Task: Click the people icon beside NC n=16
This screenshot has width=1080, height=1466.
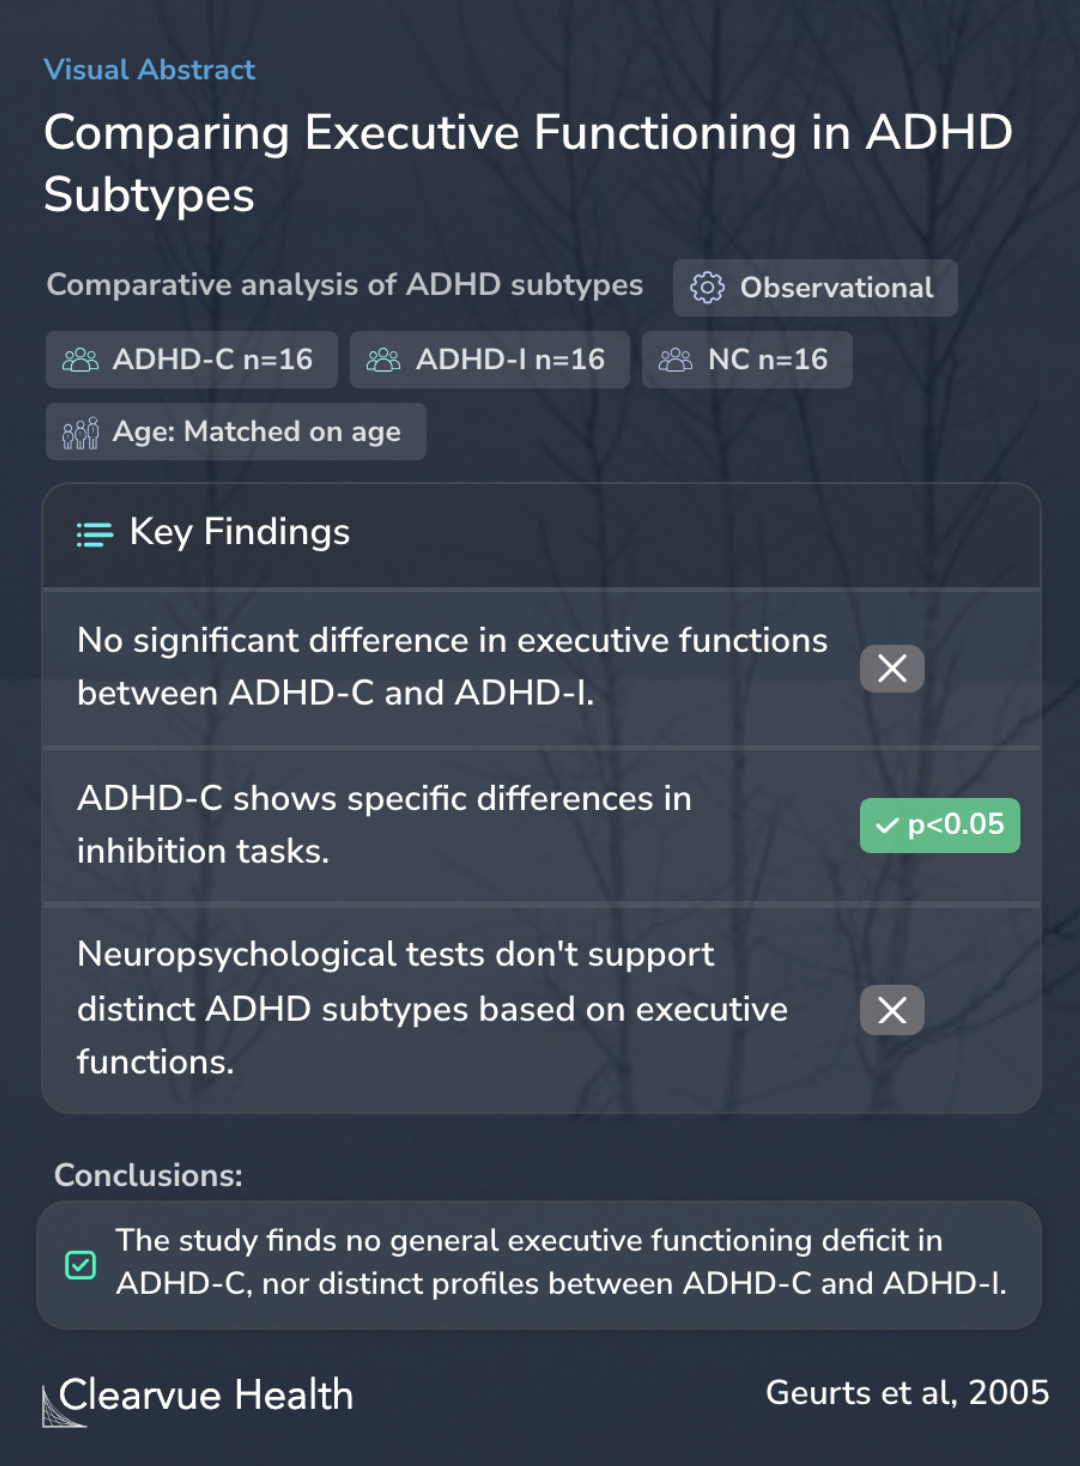Action: click(x=675, y=360)
